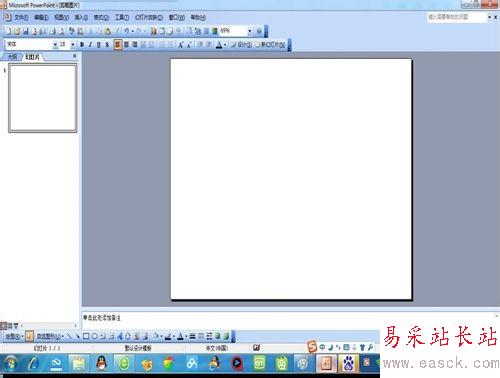Screen dimensions: 500x378
Task: Click the Arrow Style icon
Action: pos(209,336)
